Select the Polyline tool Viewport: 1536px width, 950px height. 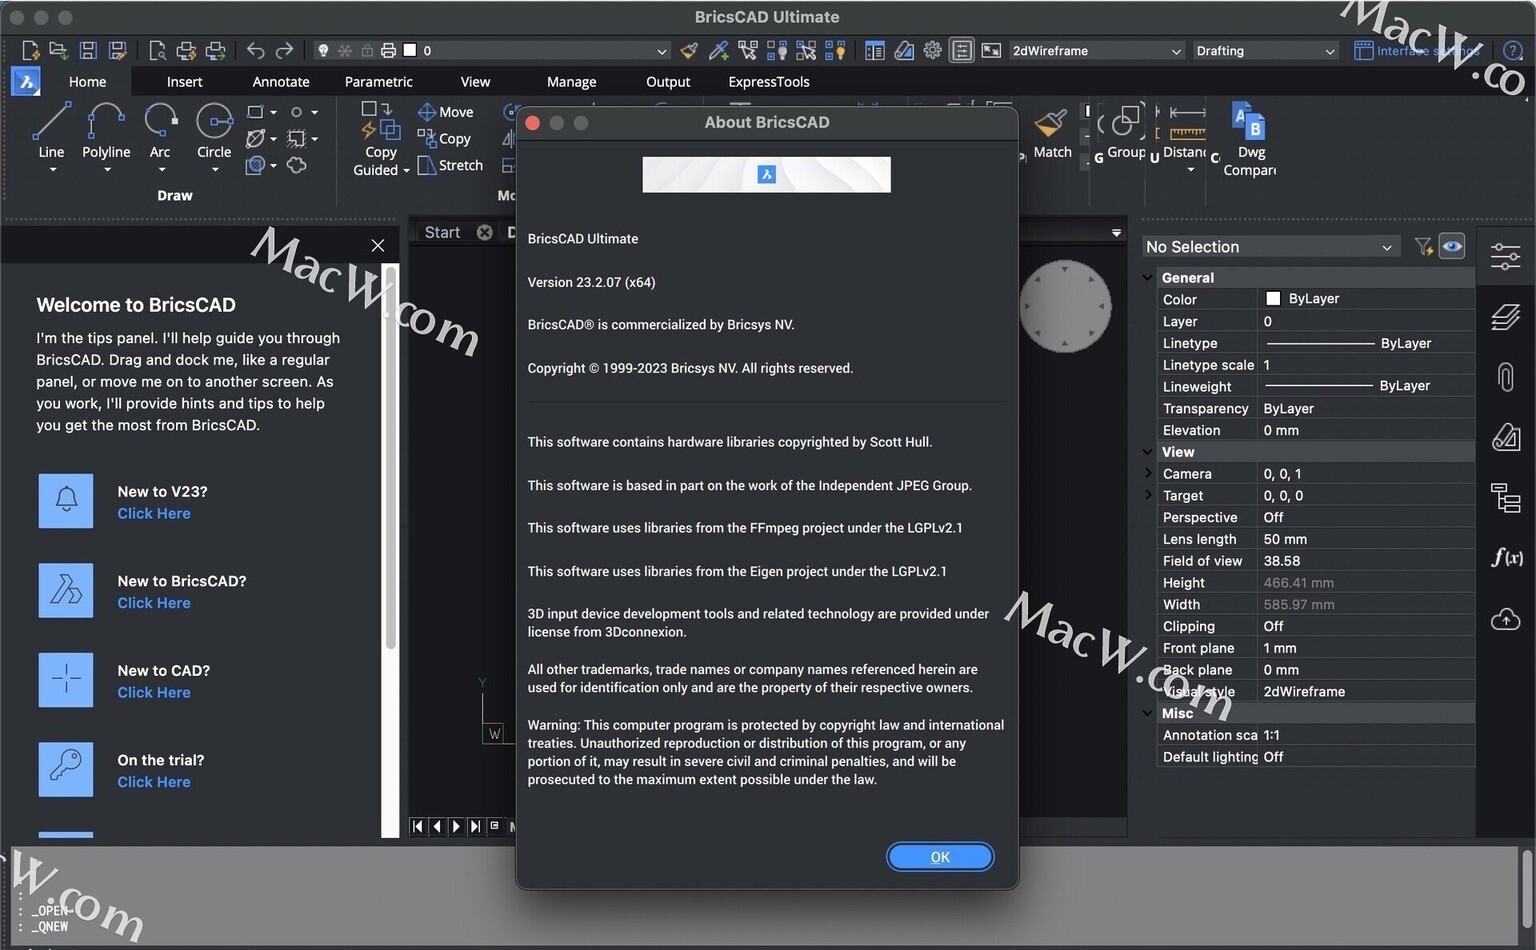point(106,131)
